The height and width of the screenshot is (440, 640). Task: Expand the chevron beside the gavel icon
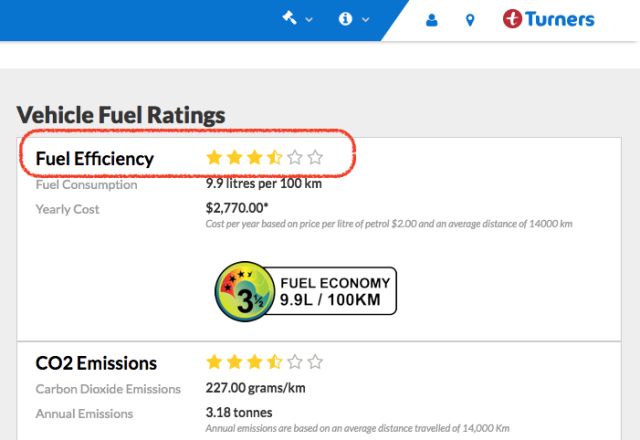309,19
